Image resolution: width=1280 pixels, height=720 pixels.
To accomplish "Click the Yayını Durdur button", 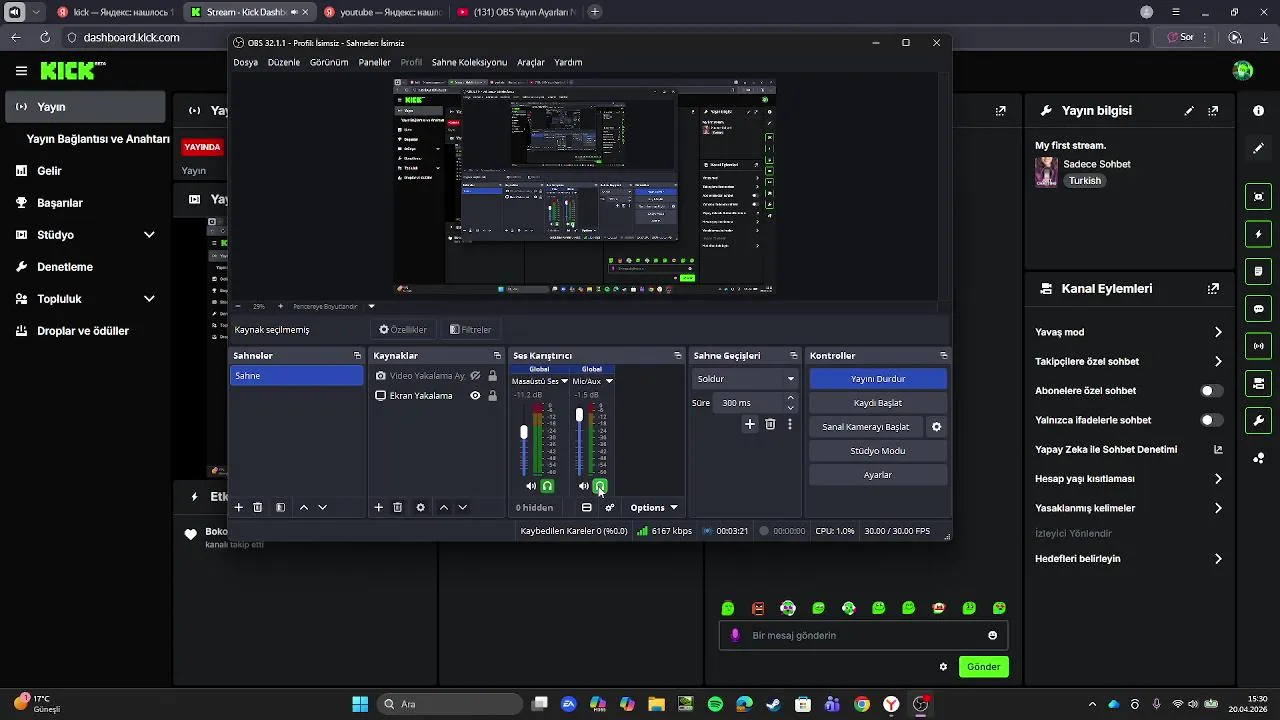I will click(x=878, y=379).
